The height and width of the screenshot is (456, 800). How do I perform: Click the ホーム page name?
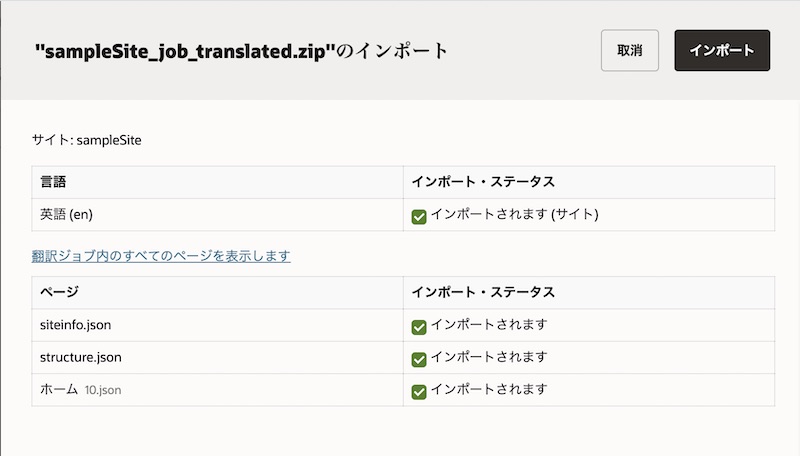tap(59, 390)
